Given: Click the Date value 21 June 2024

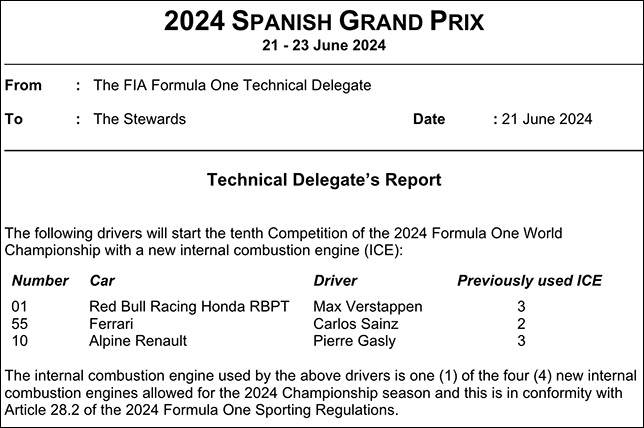Looking at the screenshot, I should coord(546,119).
